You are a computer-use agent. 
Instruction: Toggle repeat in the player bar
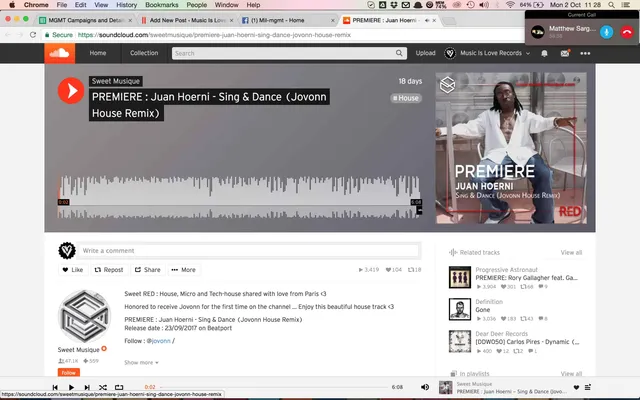pyautogui.click(x=119, y=387)
